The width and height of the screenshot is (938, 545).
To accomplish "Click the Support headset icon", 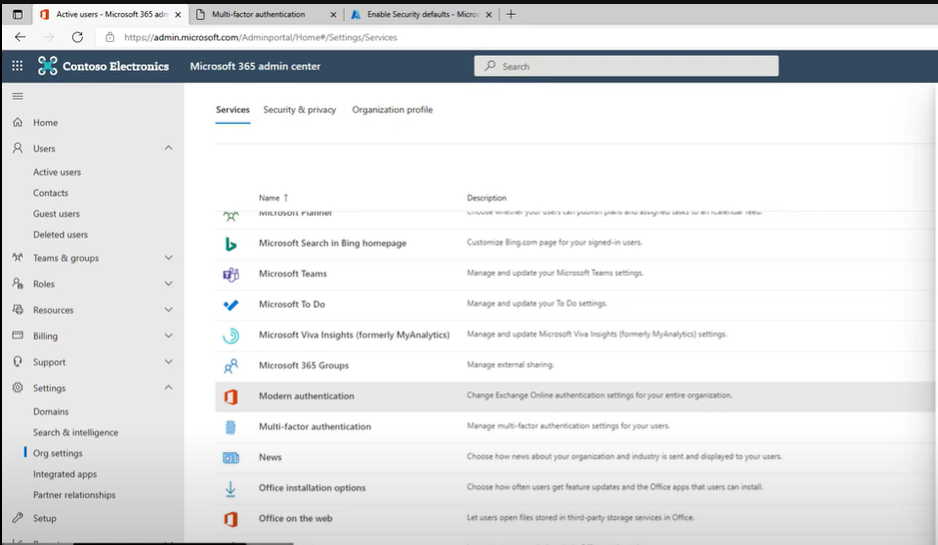I will click(x=18, y=361).
